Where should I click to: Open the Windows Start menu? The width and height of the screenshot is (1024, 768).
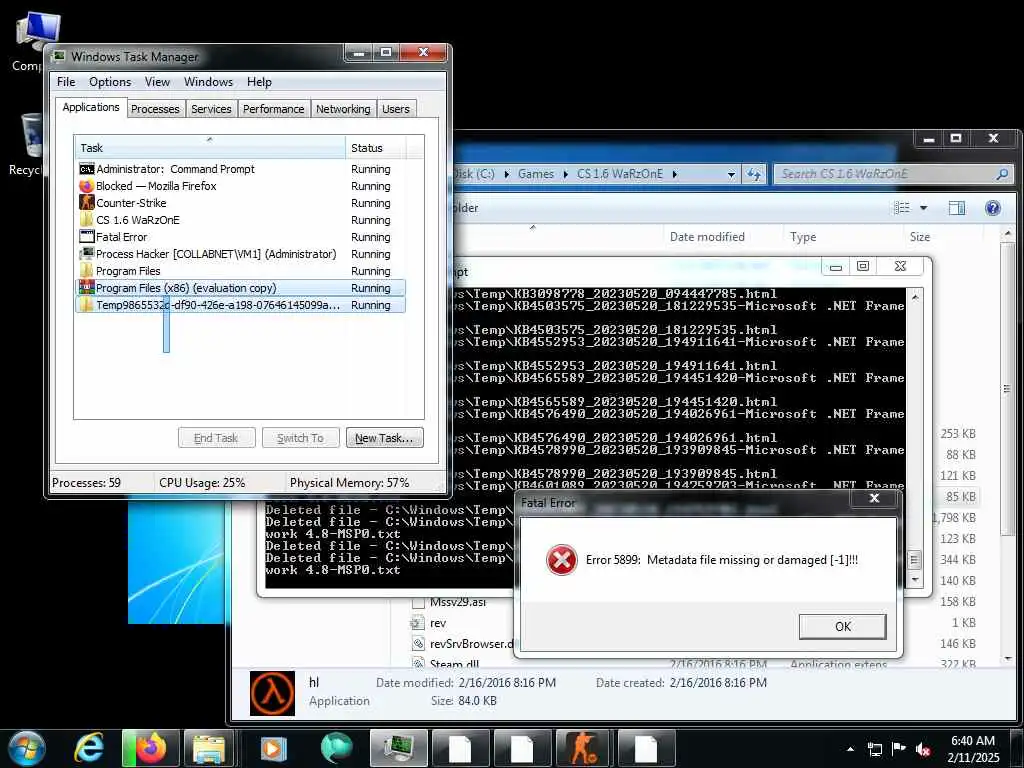(x=25, y=748)
